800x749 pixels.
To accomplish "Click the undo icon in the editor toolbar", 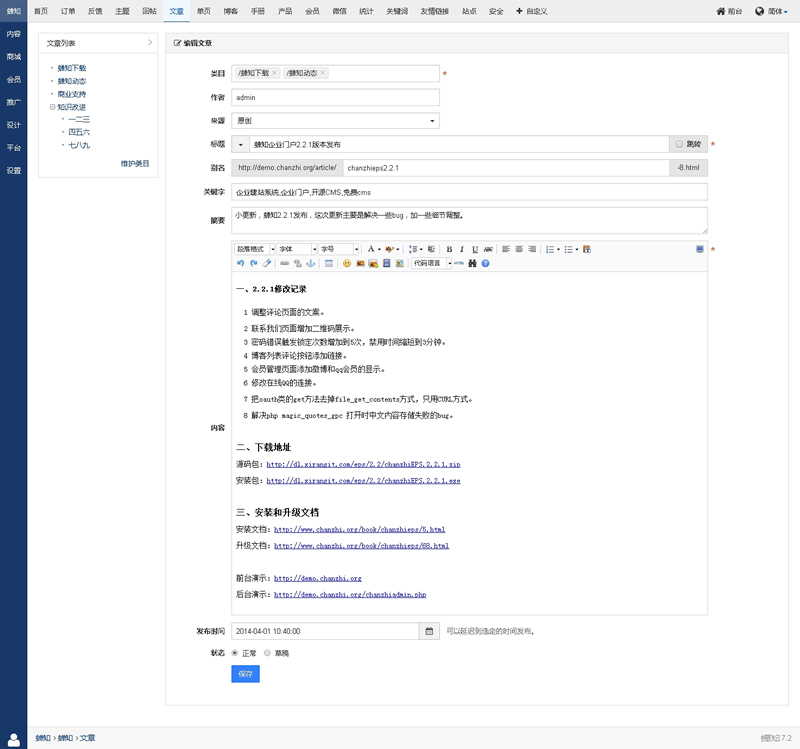I will [240, 263].
